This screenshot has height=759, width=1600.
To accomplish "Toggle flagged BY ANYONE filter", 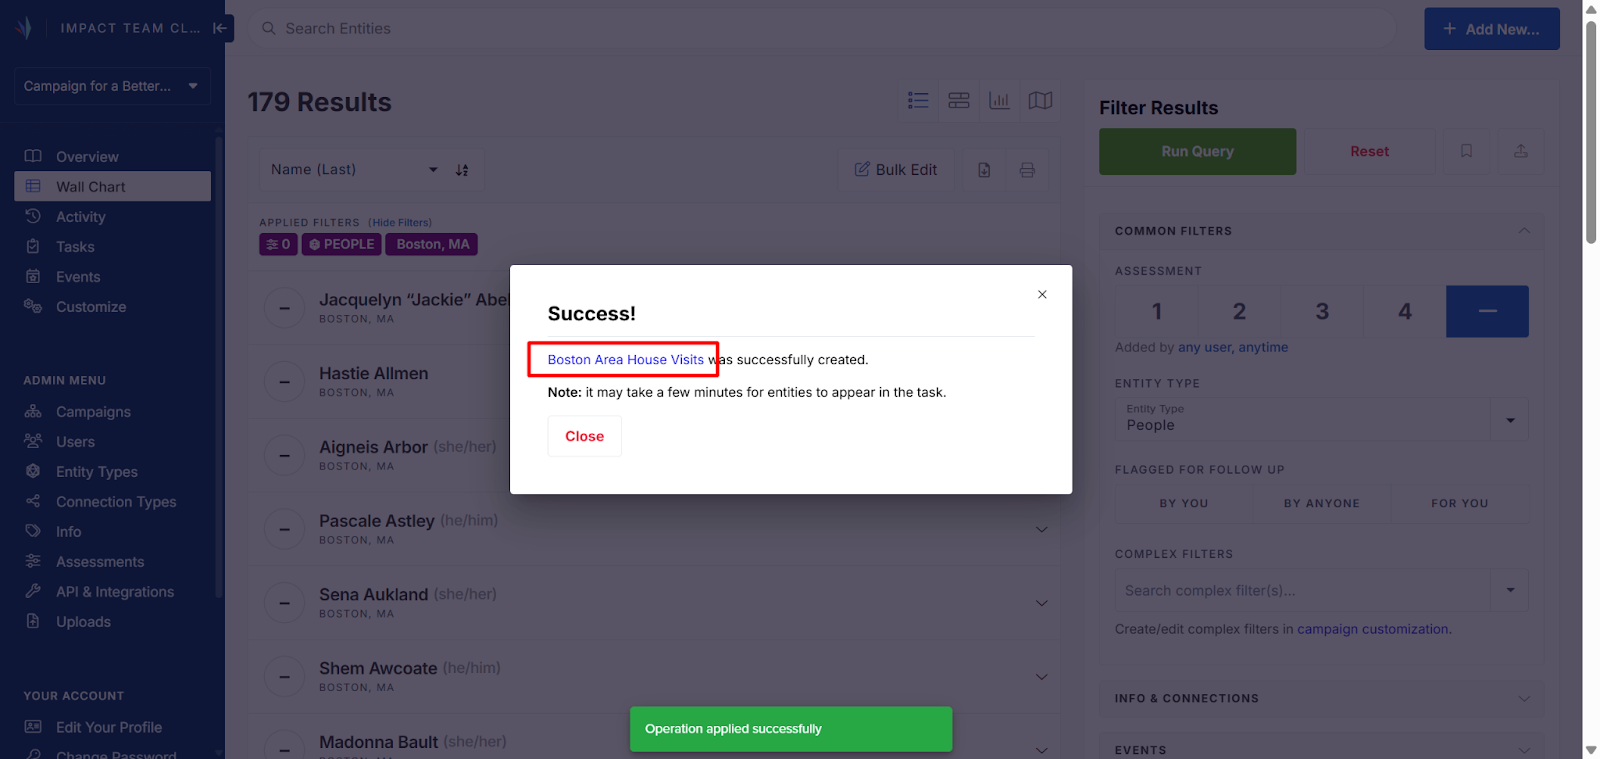I will pos(1321,503).
